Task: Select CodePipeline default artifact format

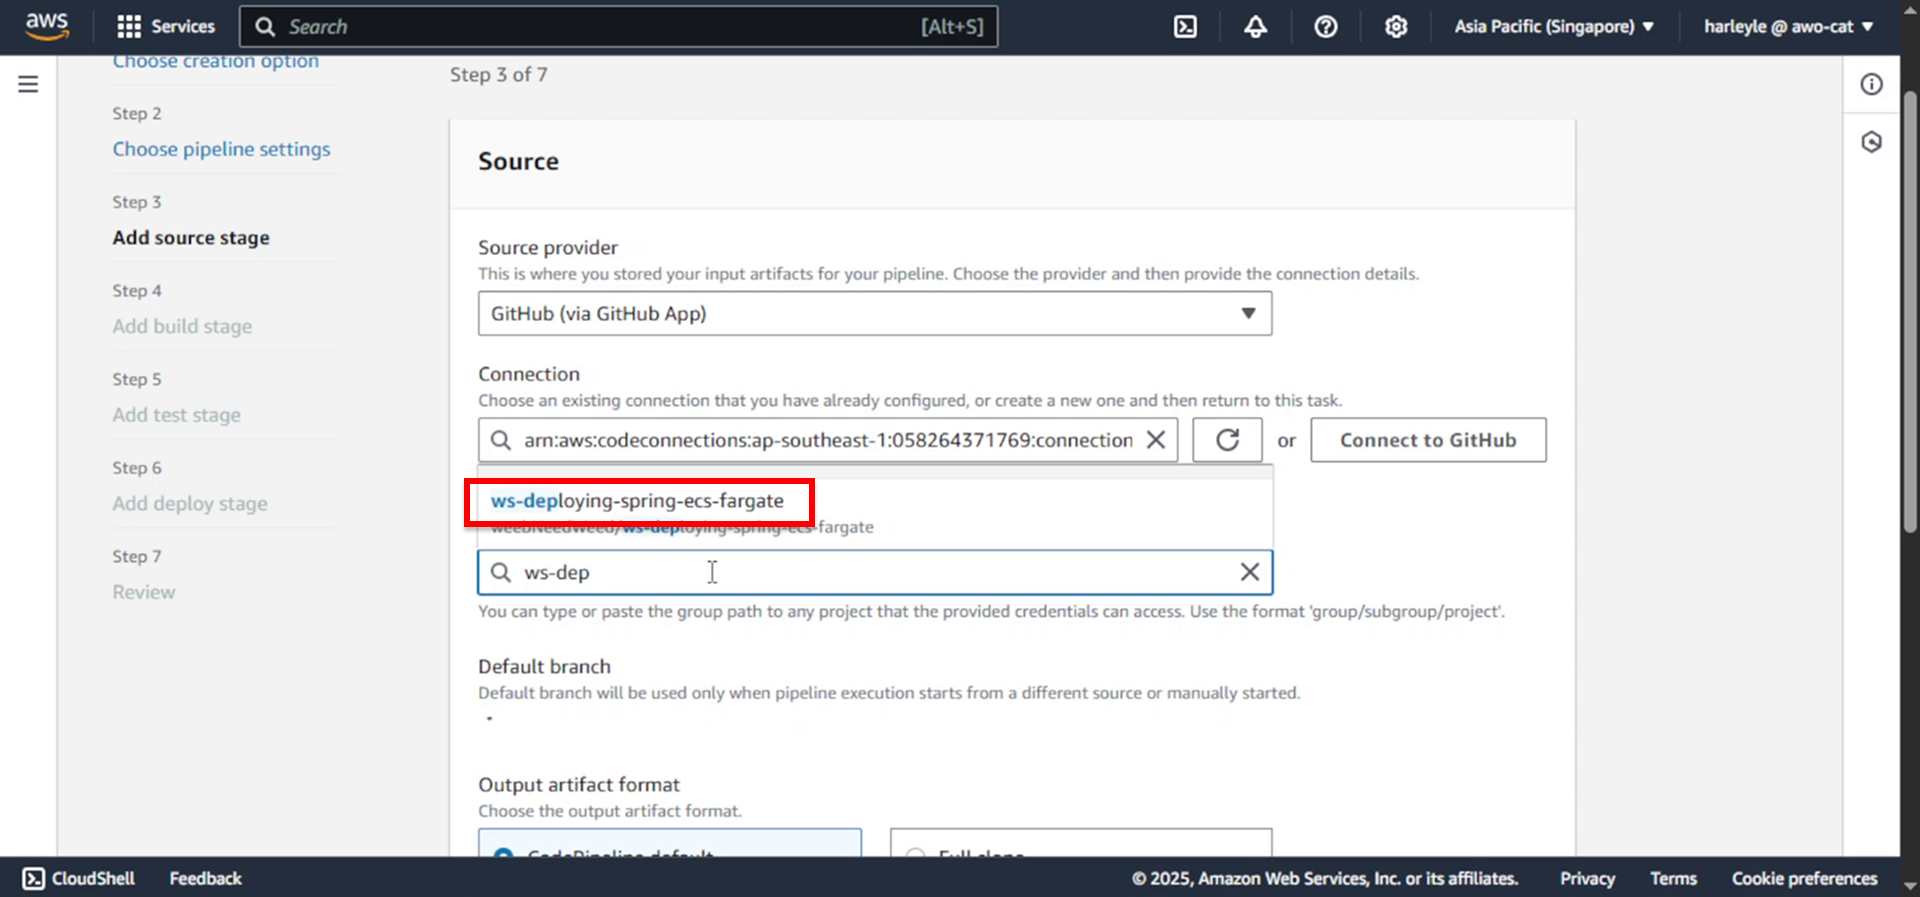Action: (x=670, y=842)
